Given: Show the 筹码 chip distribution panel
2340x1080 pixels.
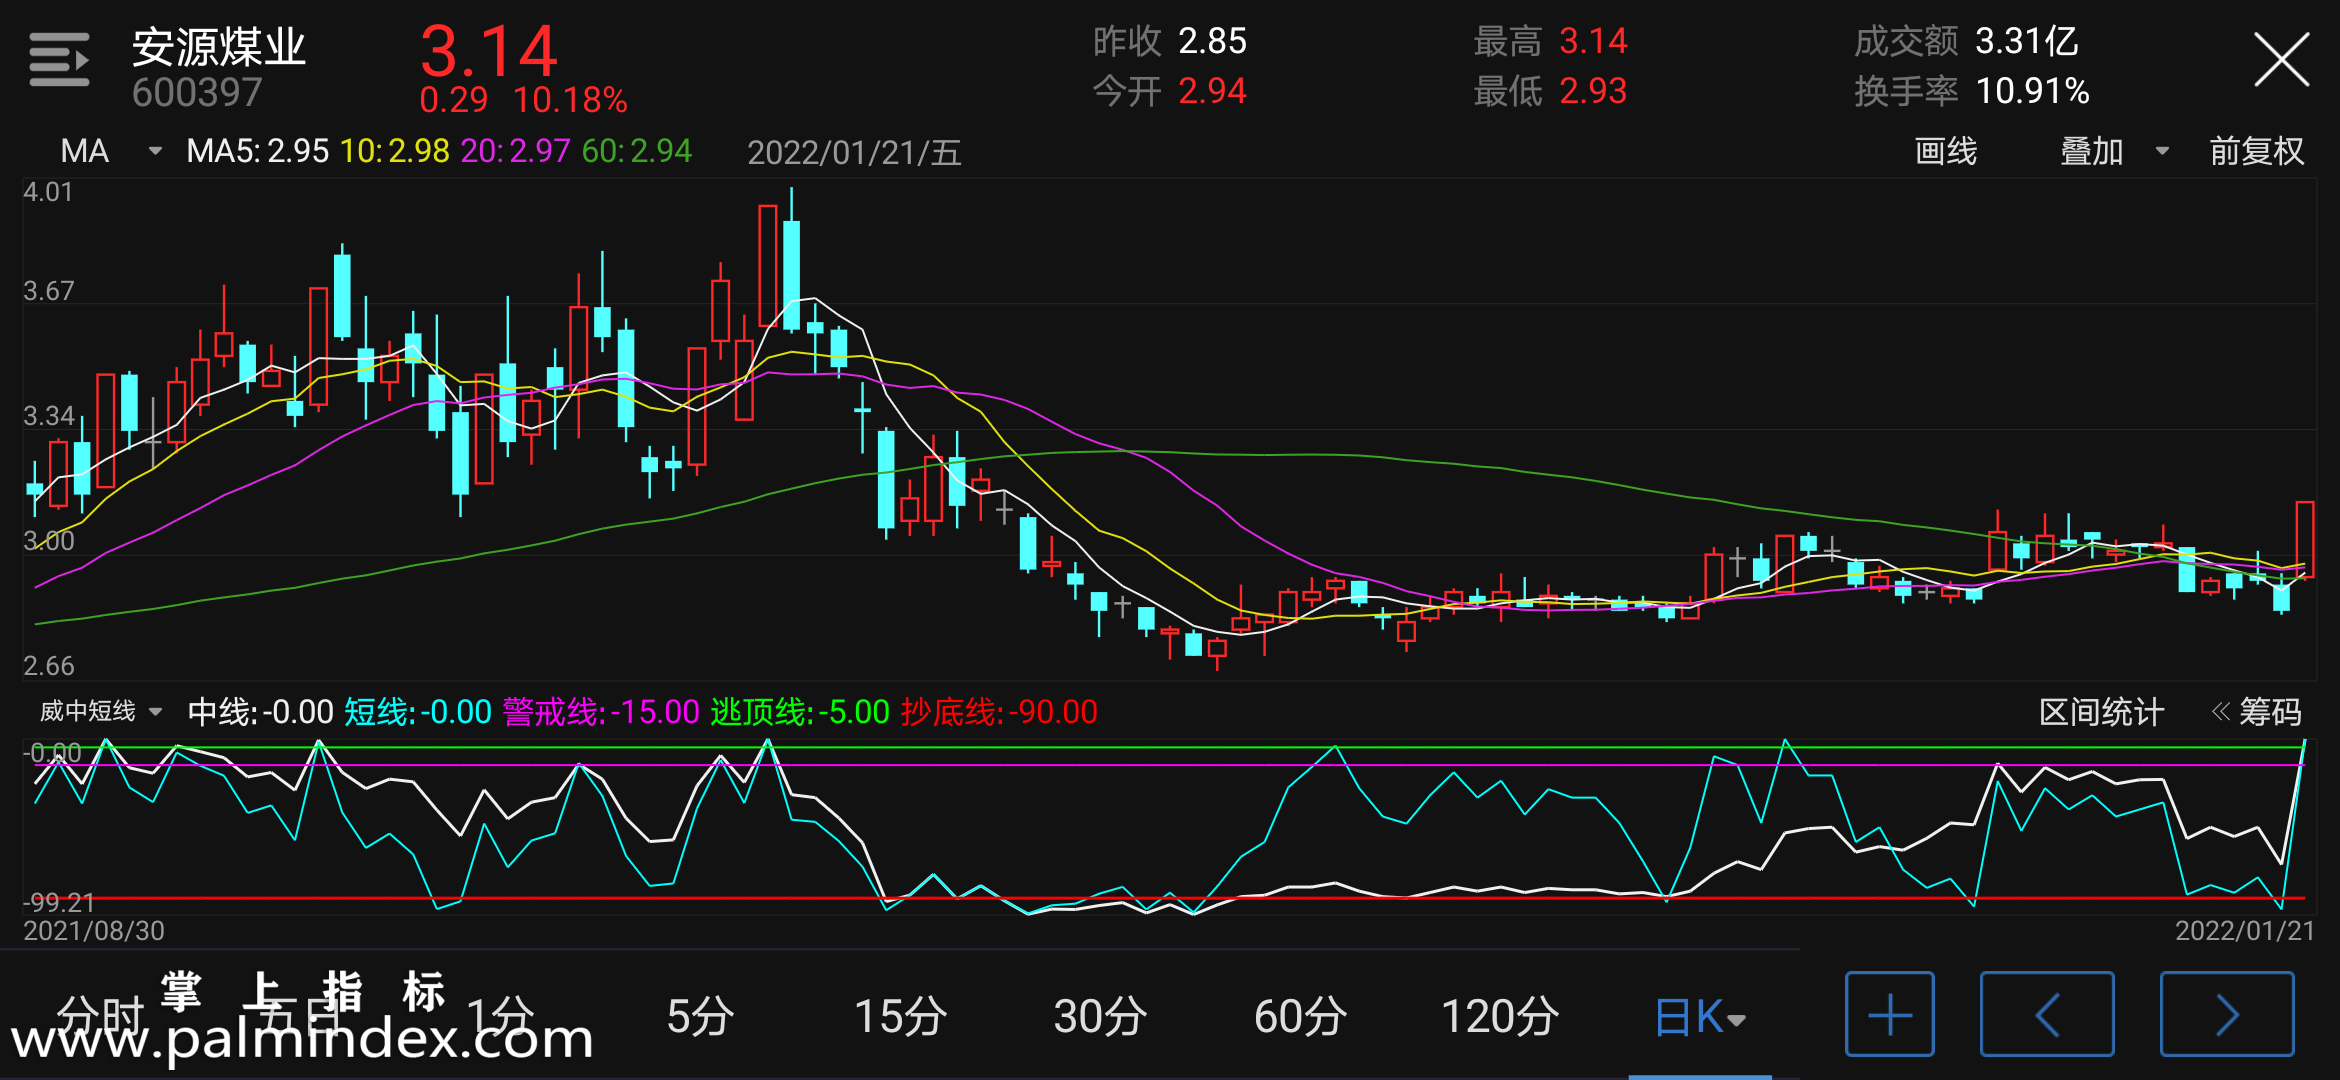Looking at the screenshot, I should (2257, 712).
